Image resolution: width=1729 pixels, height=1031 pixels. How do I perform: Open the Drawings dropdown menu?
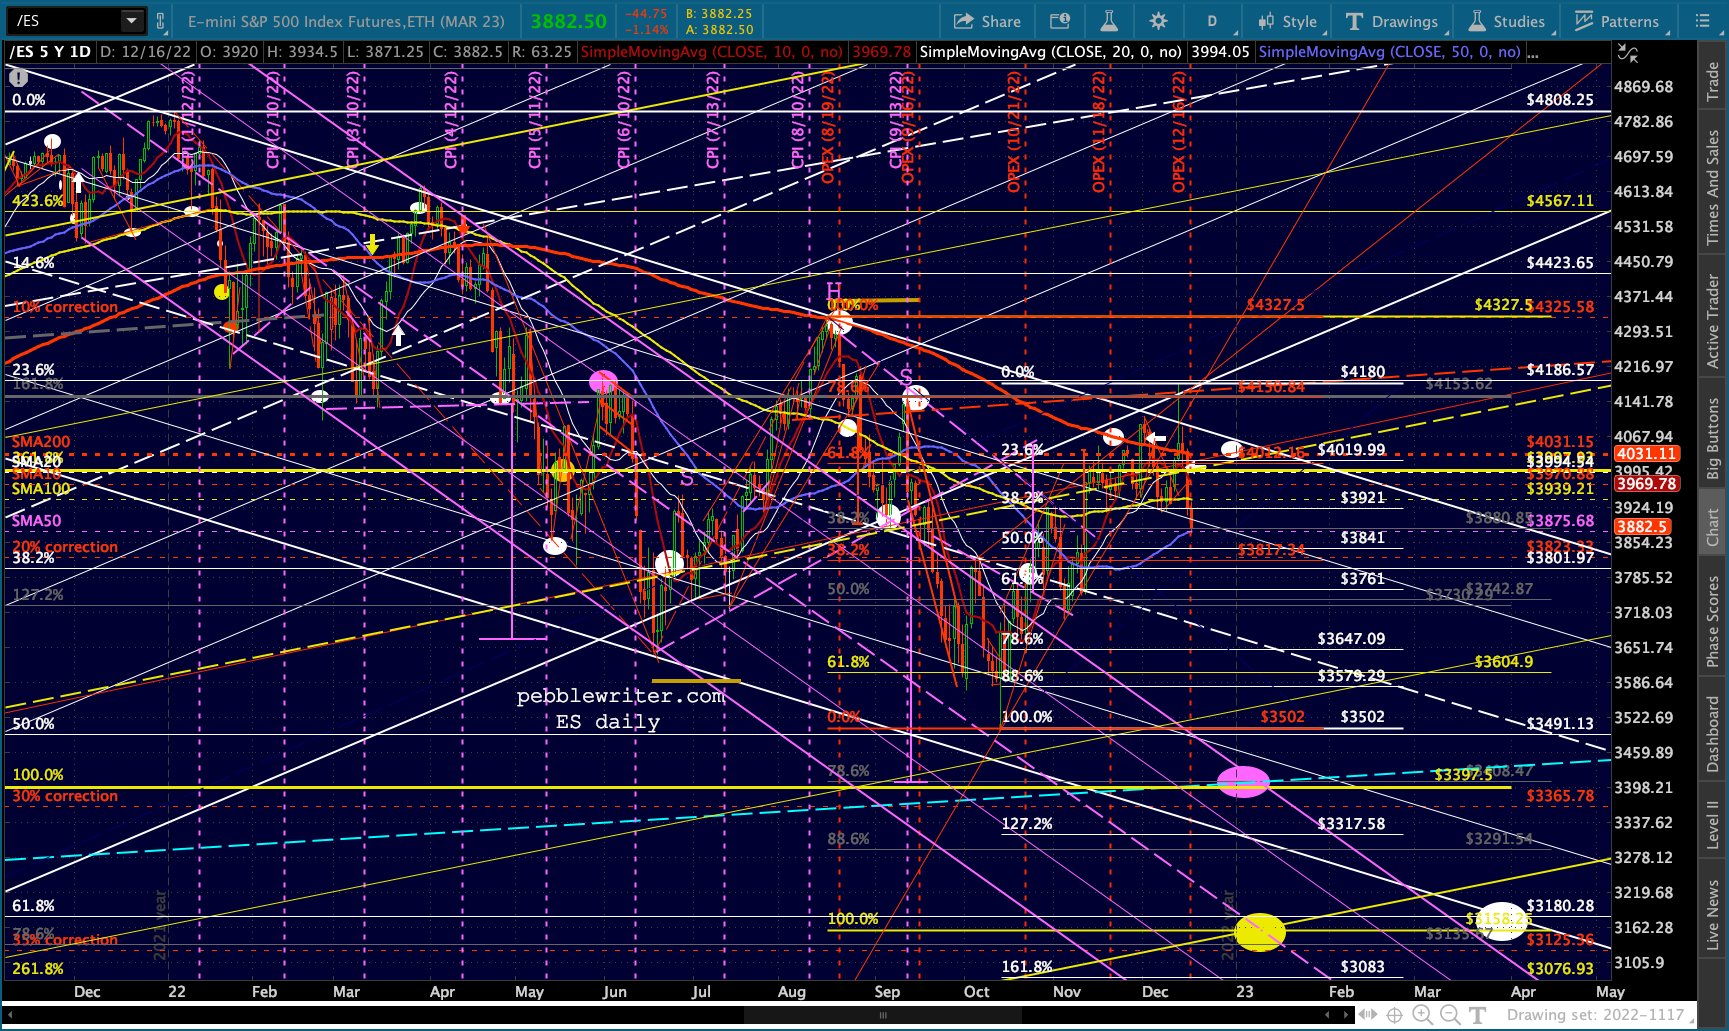point(1394,21)
